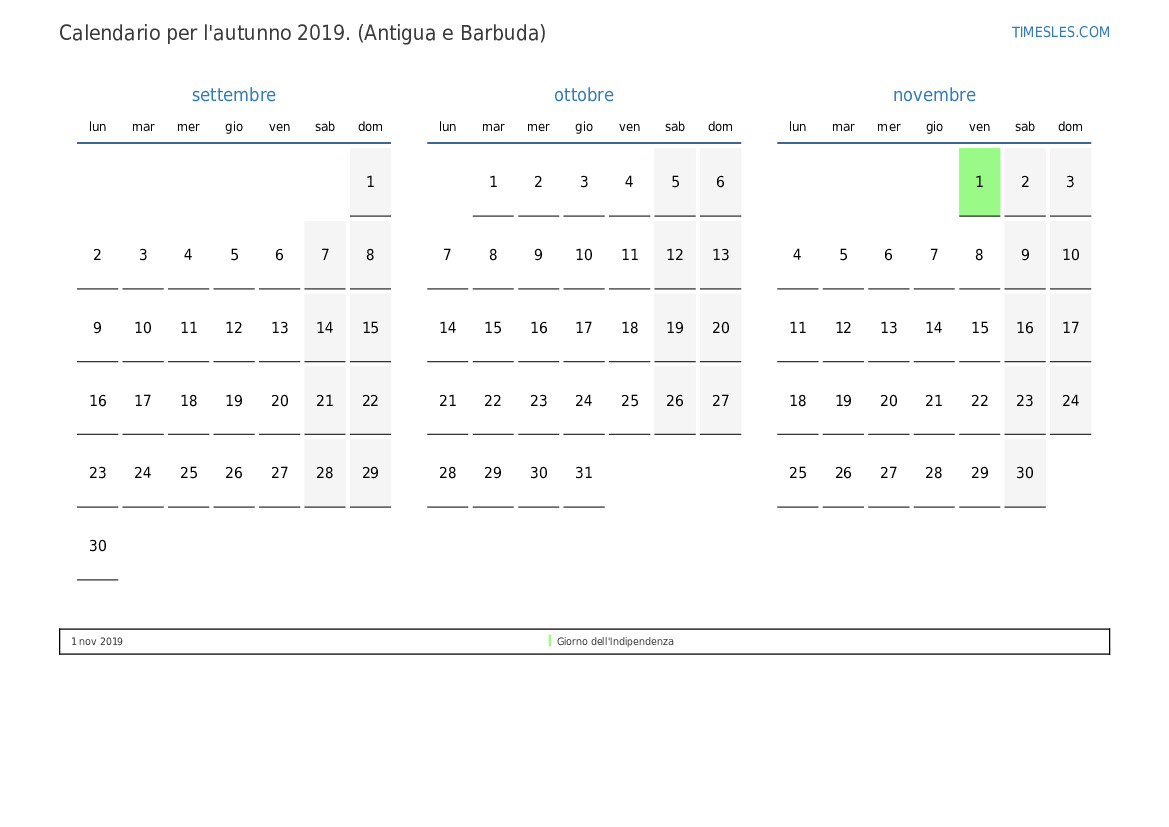Select the ottobre month heading
1169x827 pixels.
point(584,95)
